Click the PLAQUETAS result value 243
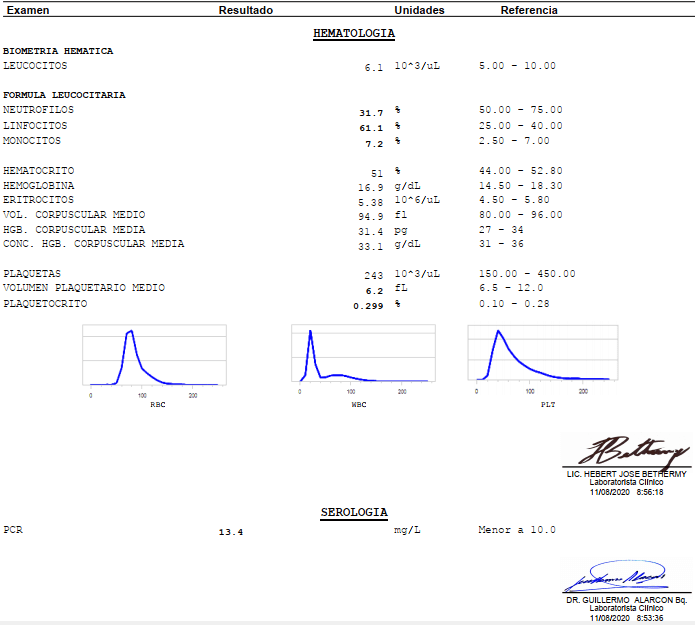This screenshot has height=625, width=695. click(374, 275)
